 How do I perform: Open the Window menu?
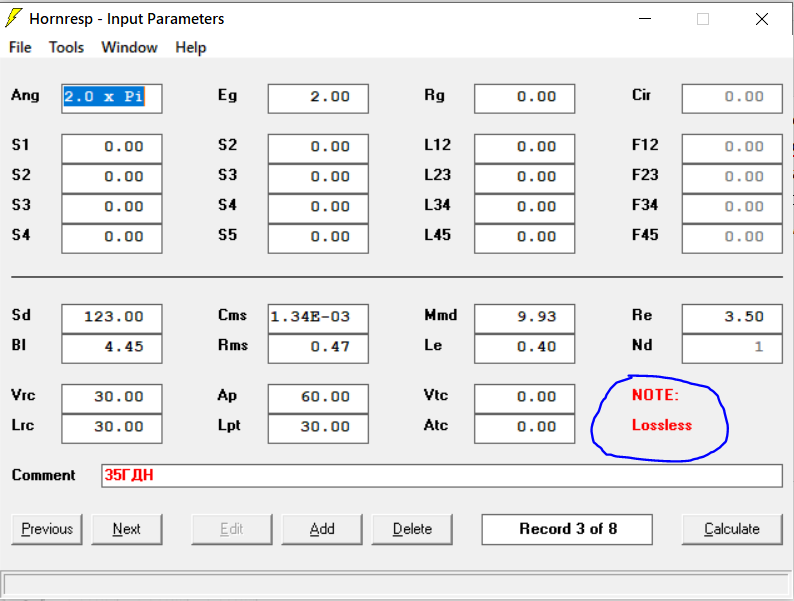129,48
